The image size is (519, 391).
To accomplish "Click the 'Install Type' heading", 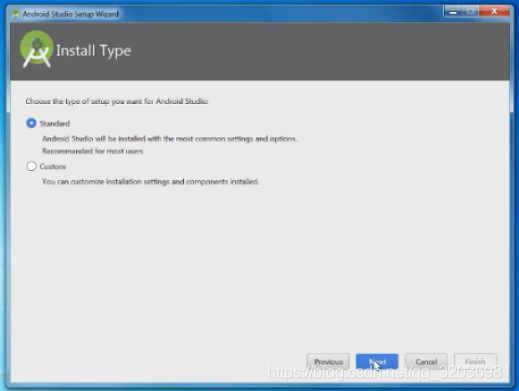I will pyautogui.click(x=93, y=51).
